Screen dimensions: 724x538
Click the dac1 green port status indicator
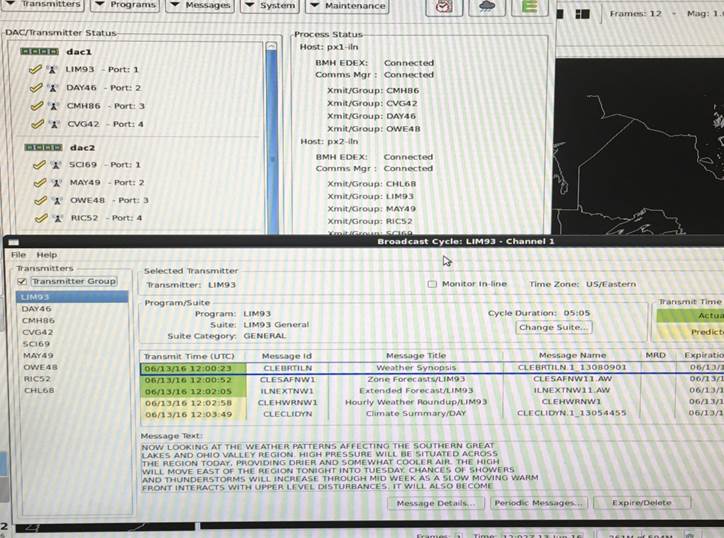(x=39, y=51)
